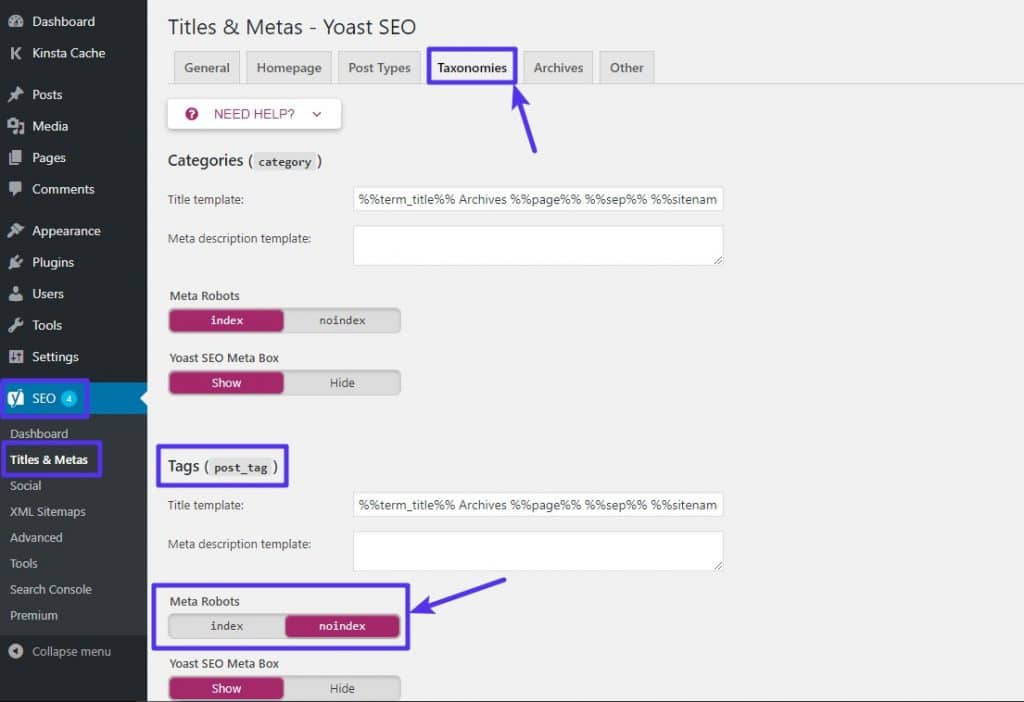Switch Tags Meta Robots back to index
The image size is (1024, 702).
(x=226, y=625)
